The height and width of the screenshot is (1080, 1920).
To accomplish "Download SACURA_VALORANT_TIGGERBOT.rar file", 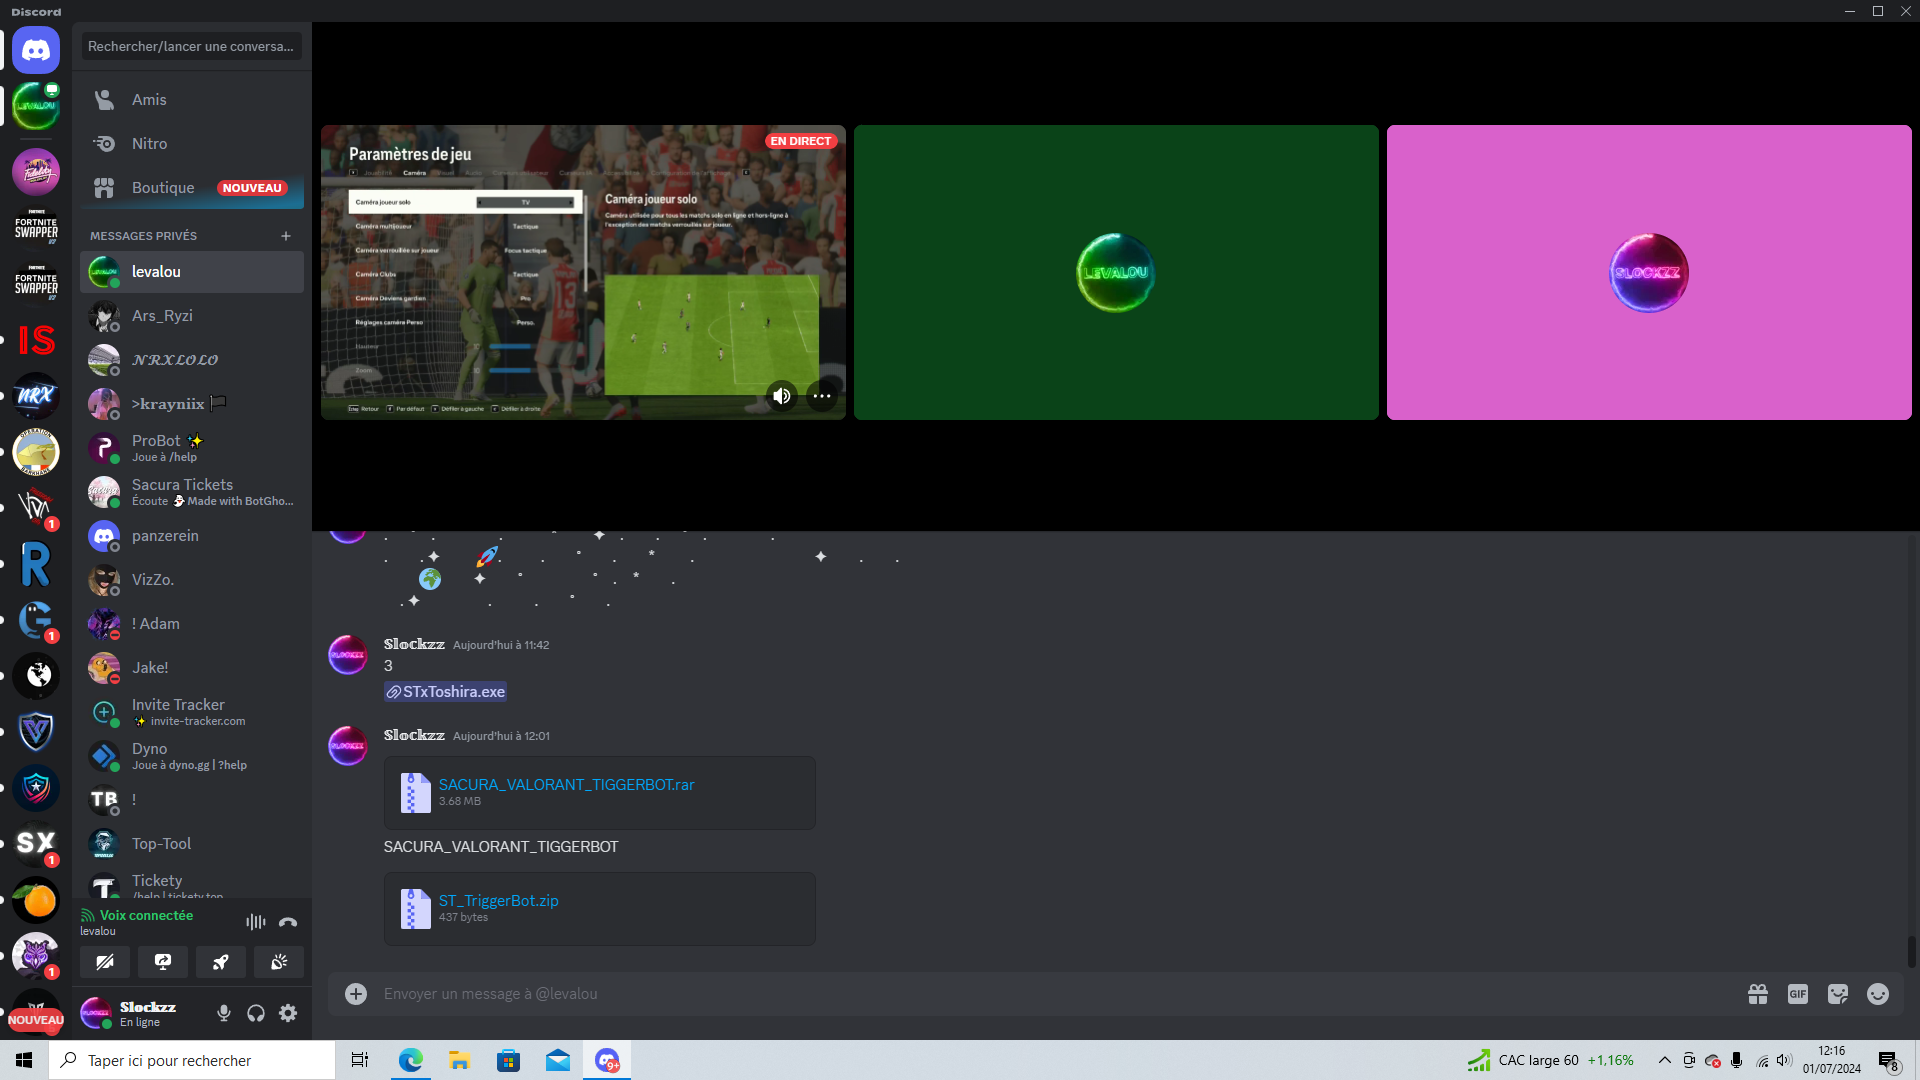I will pyautogui.click(x=566, y=785).
